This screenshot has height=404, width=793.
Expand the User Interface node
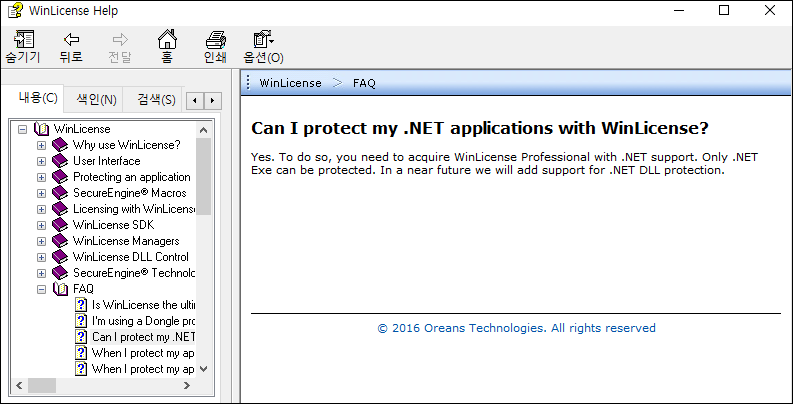pos(41,162)
